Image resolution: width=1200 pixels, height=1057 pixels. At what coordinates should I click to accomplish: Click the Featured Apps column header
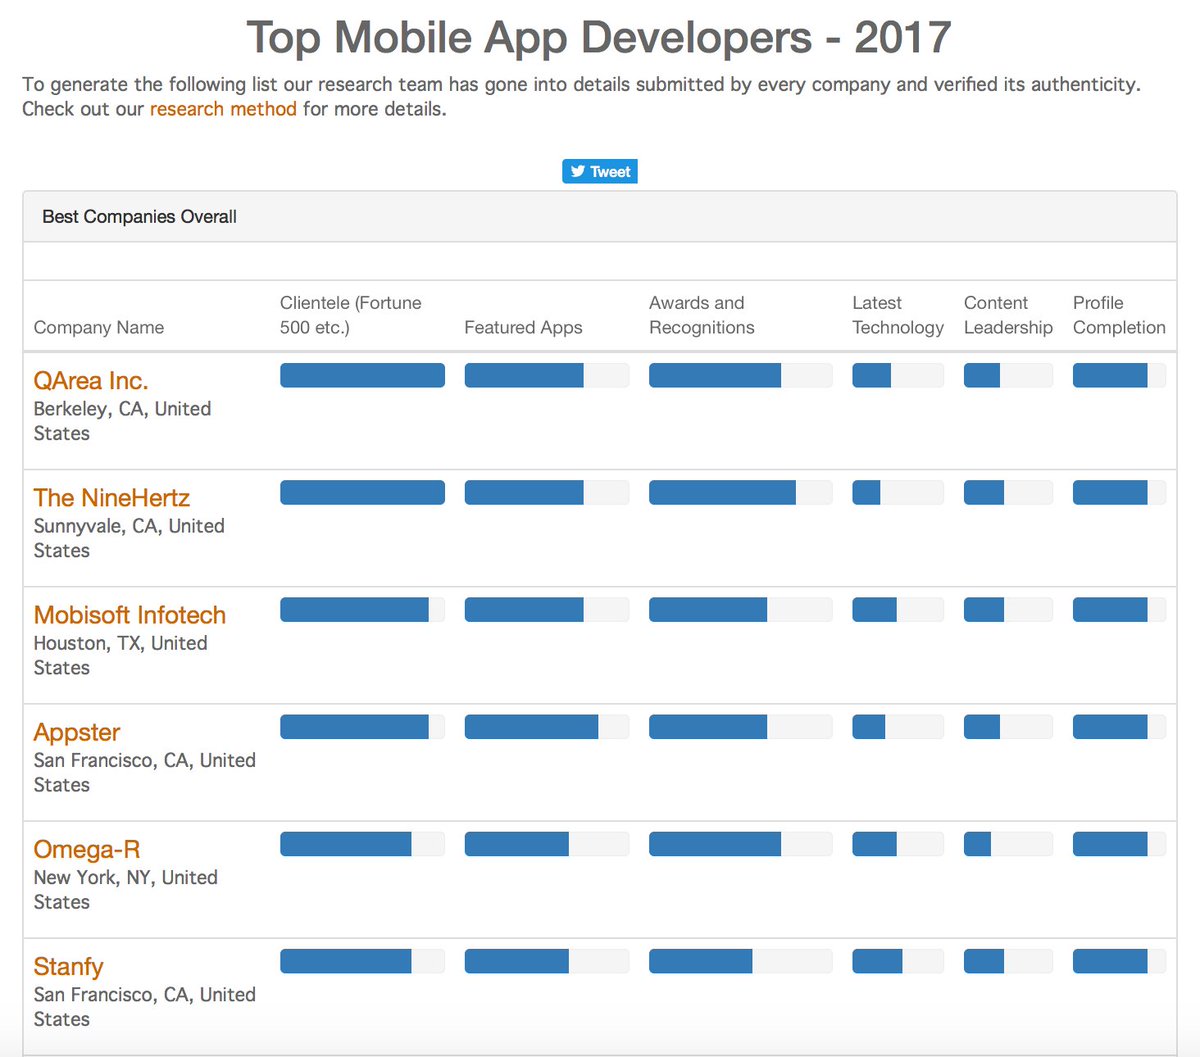point(523,328)
